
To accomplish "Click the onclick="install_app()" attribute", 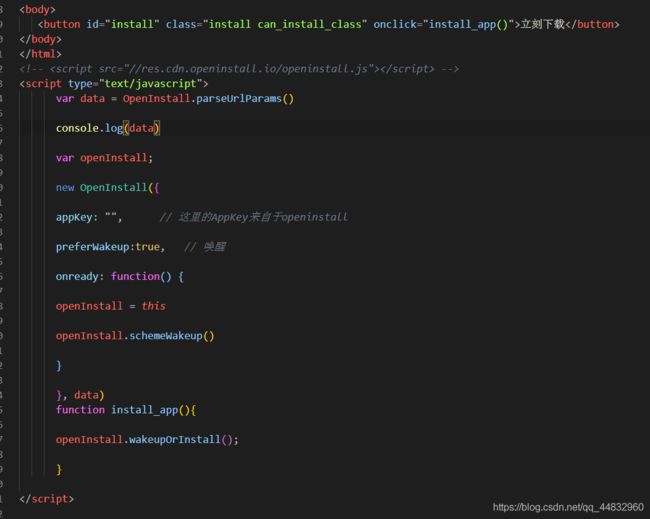I will (x=444, y=24).
